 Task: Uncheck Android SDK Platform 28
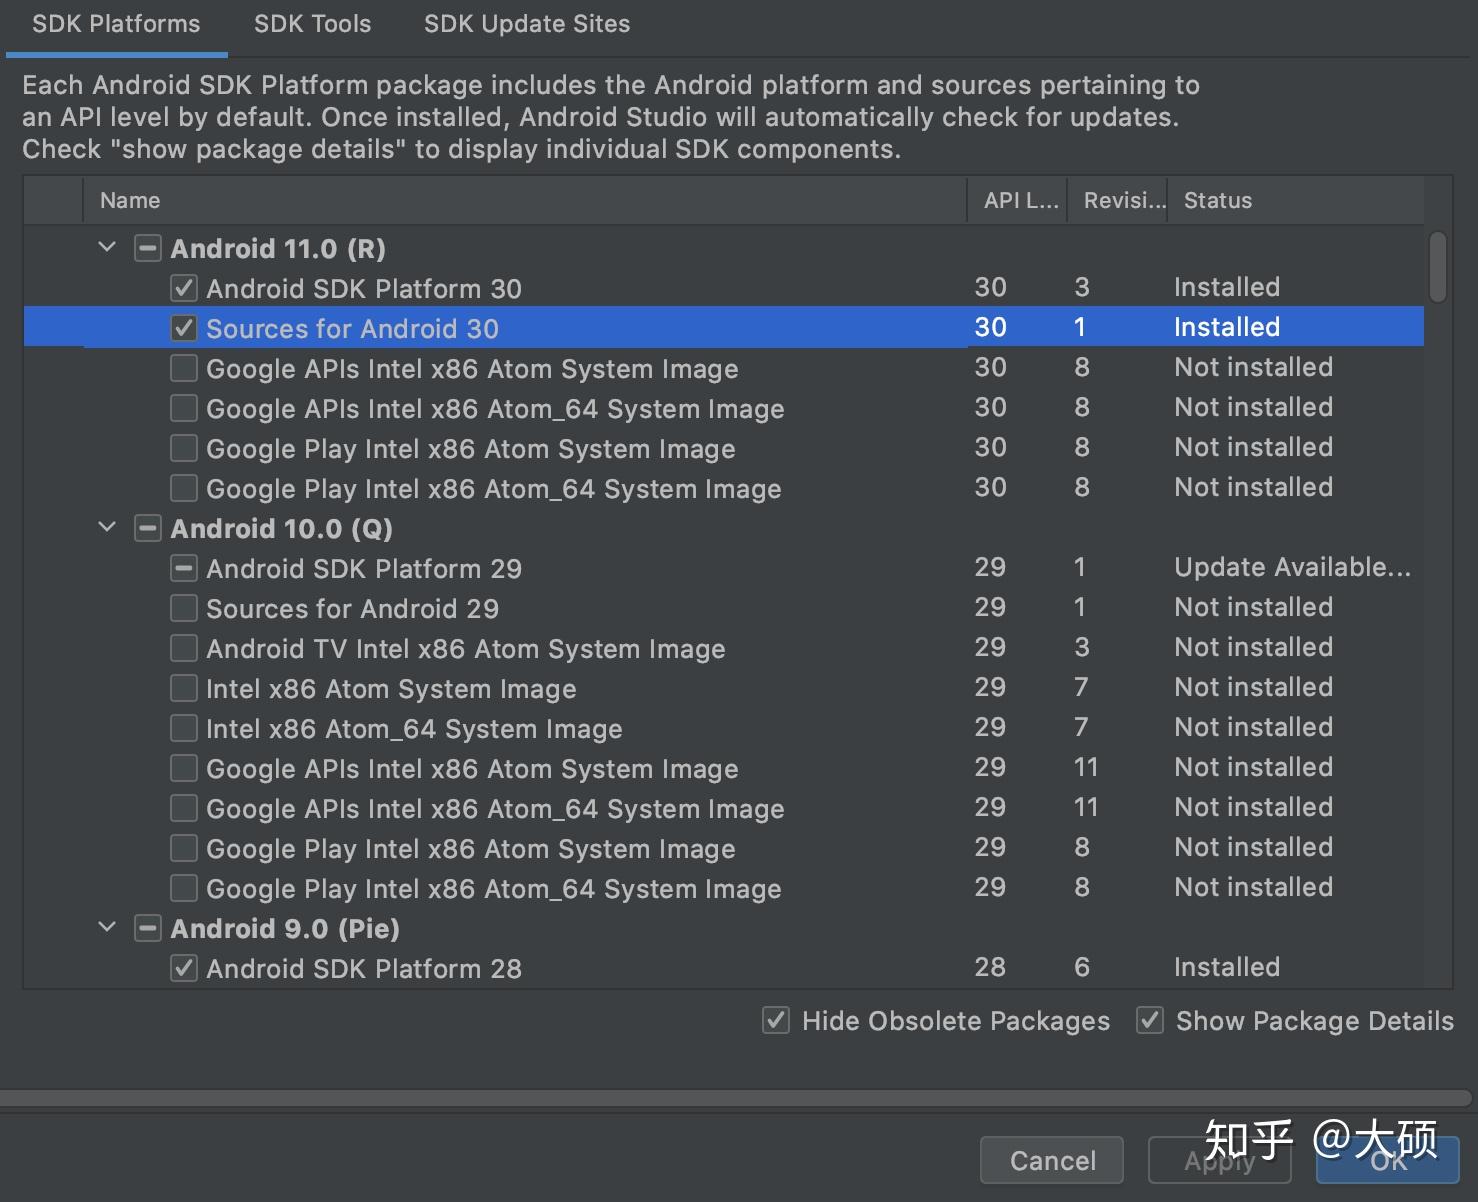[x=184, y=968]
